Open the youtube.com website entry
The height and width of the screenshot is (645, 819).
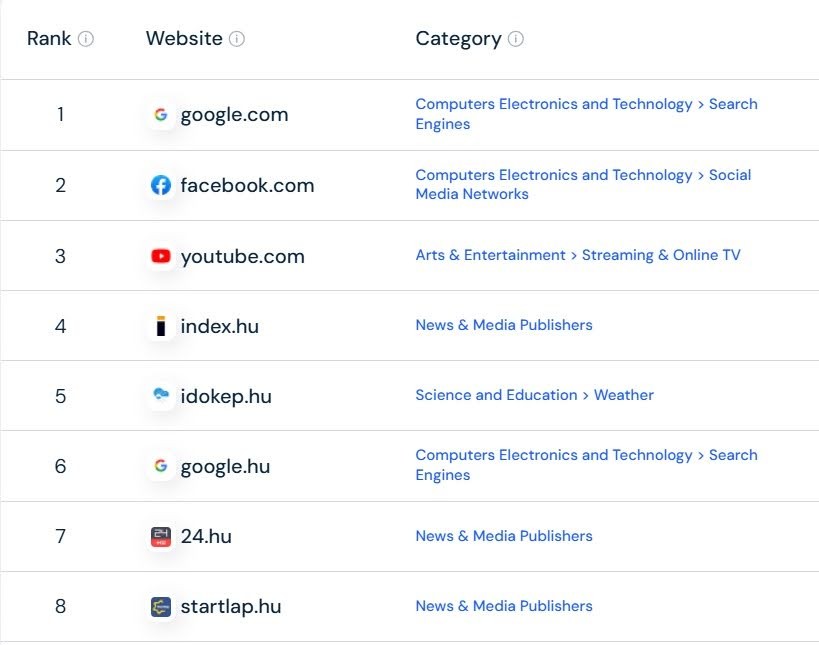pyautogui.click(x=242, y=256)
